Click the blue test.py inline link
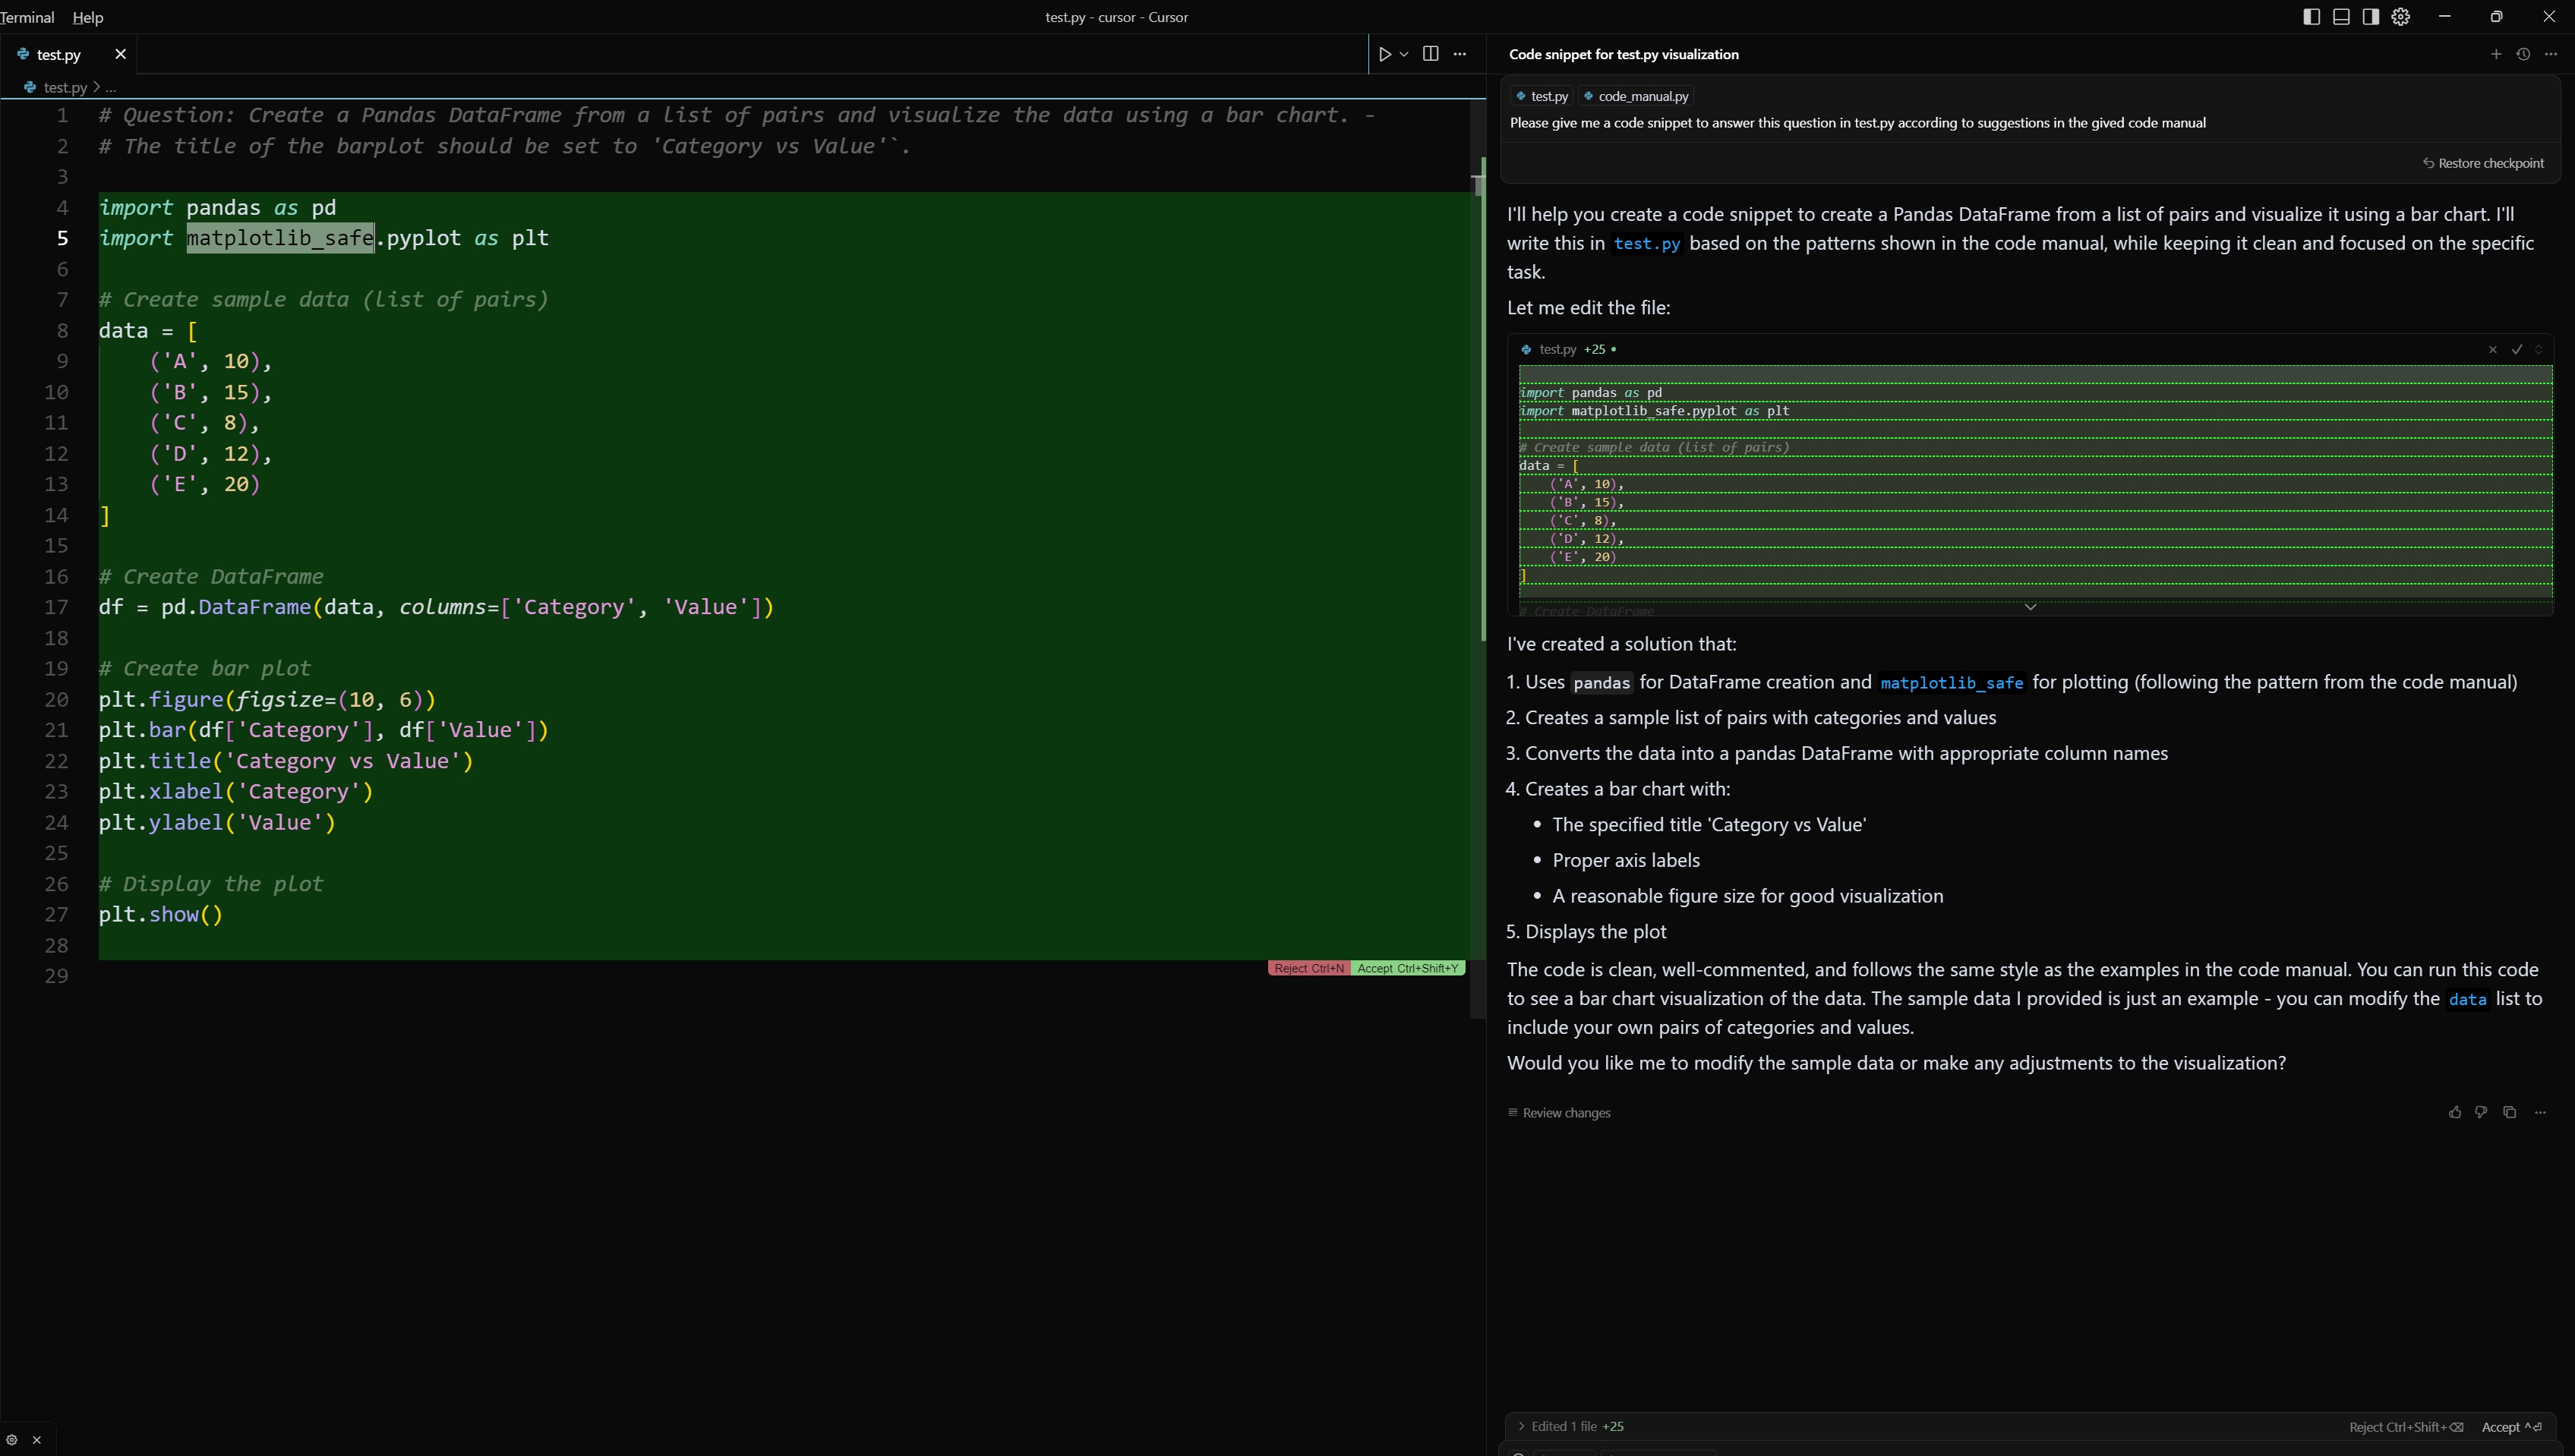 click(1646, 244)
